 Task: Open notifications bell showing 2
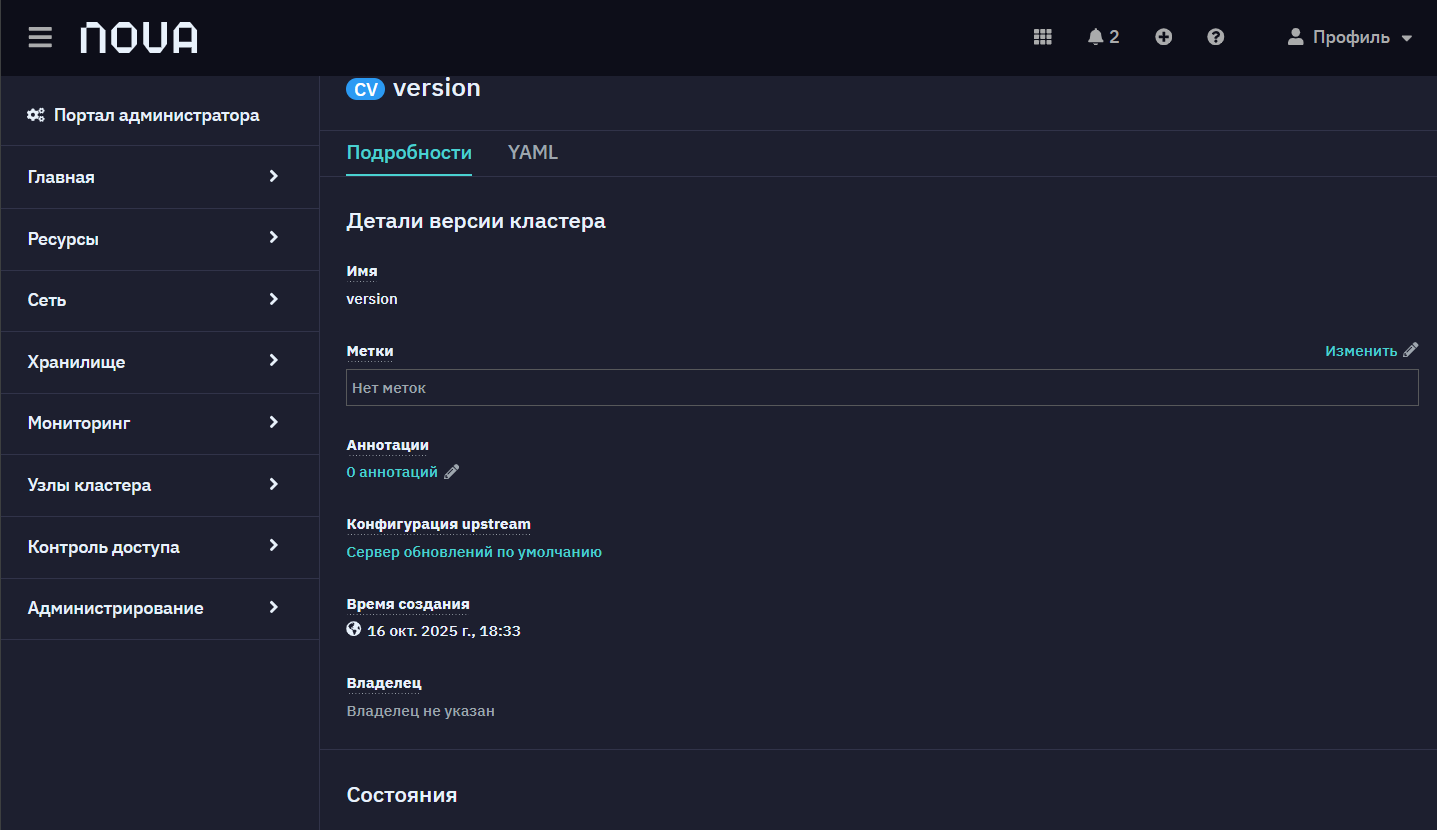1103,37
